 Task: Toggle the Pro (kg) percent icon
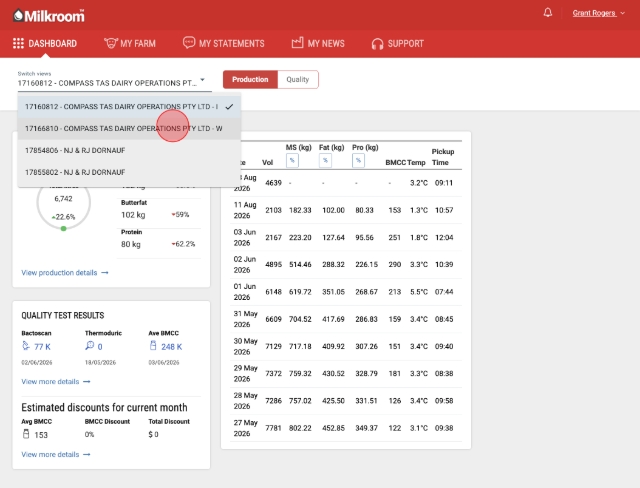(358, 160)
